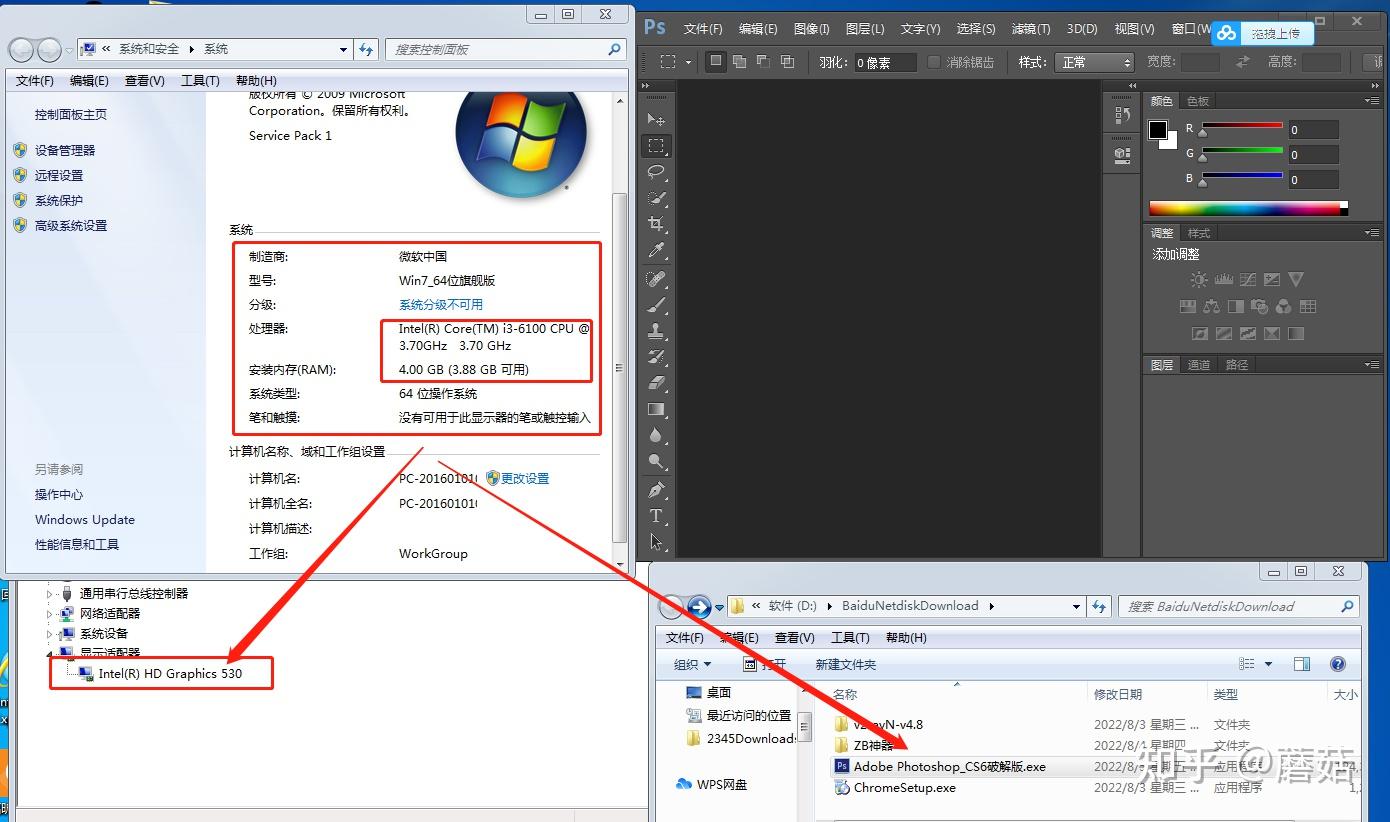The image size is (1390, 822).
Task: Add a Vibrance adjustment
Action: (x=1296, y=280)
